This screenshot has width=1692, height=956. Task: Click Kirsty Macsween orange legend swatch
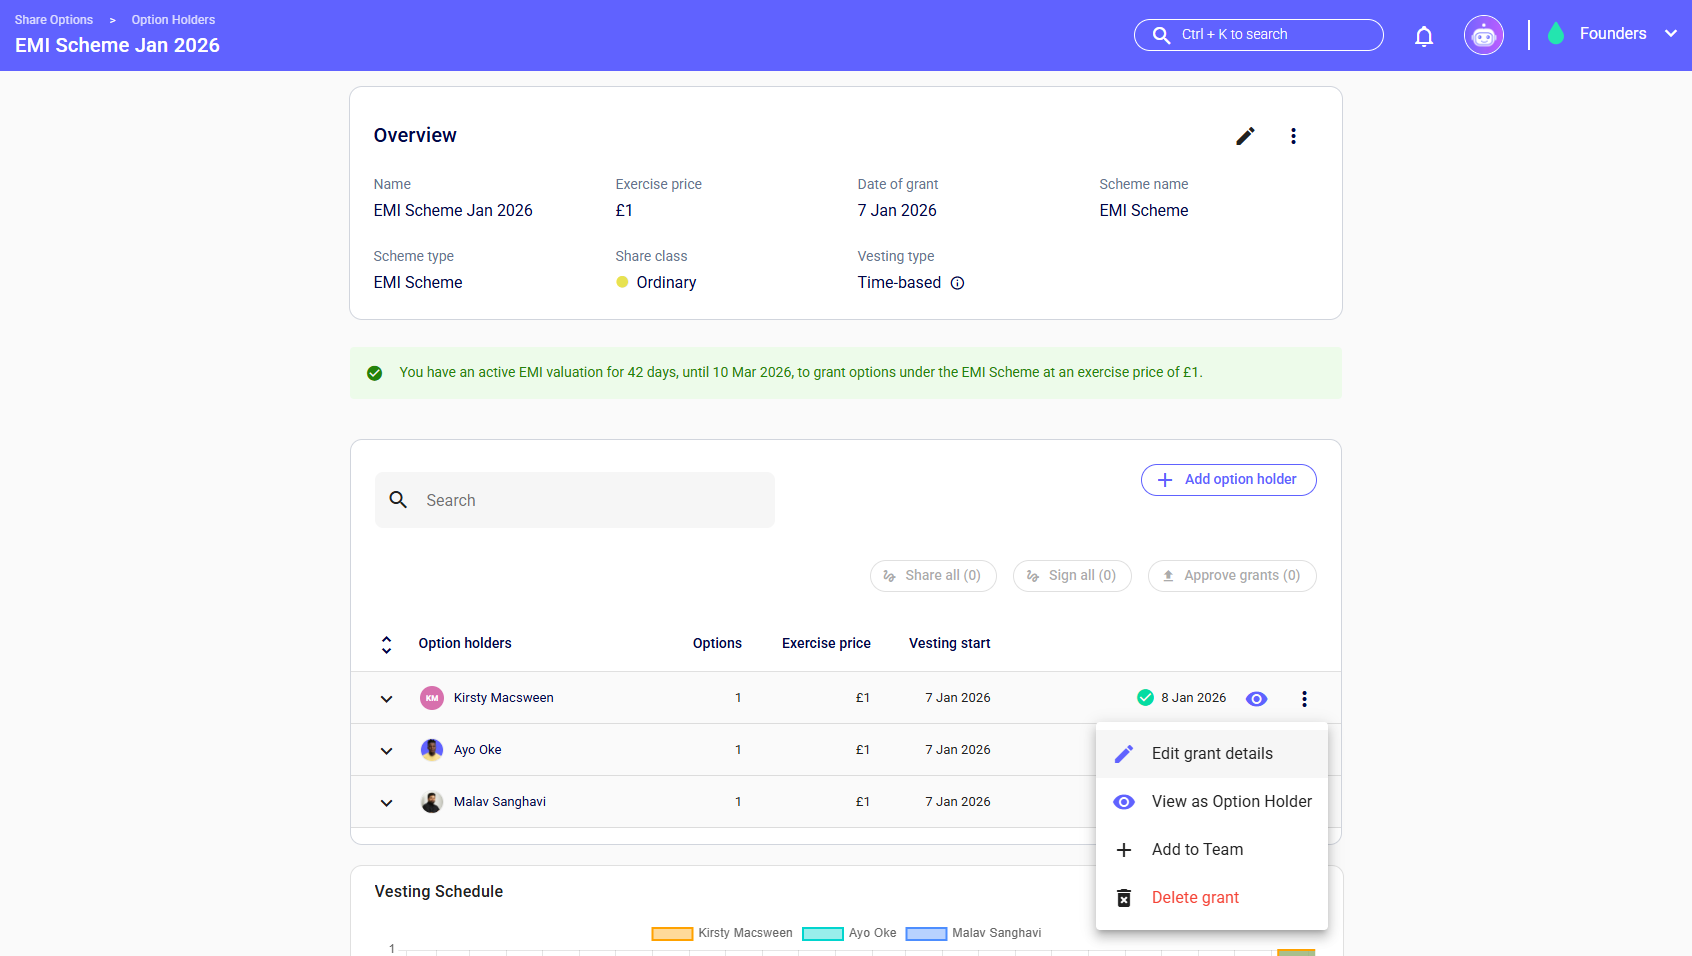click(672, 934)
